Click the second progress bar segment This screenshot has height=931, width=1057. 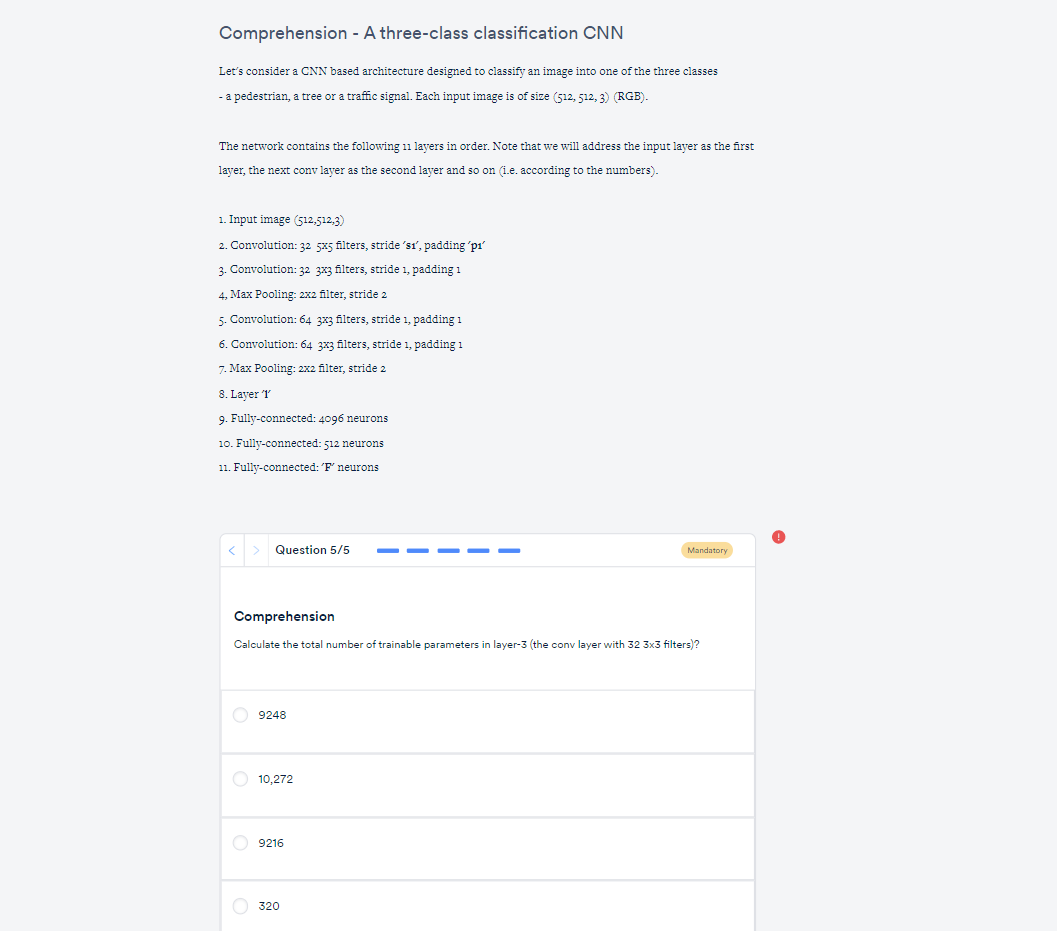point(418,550)
